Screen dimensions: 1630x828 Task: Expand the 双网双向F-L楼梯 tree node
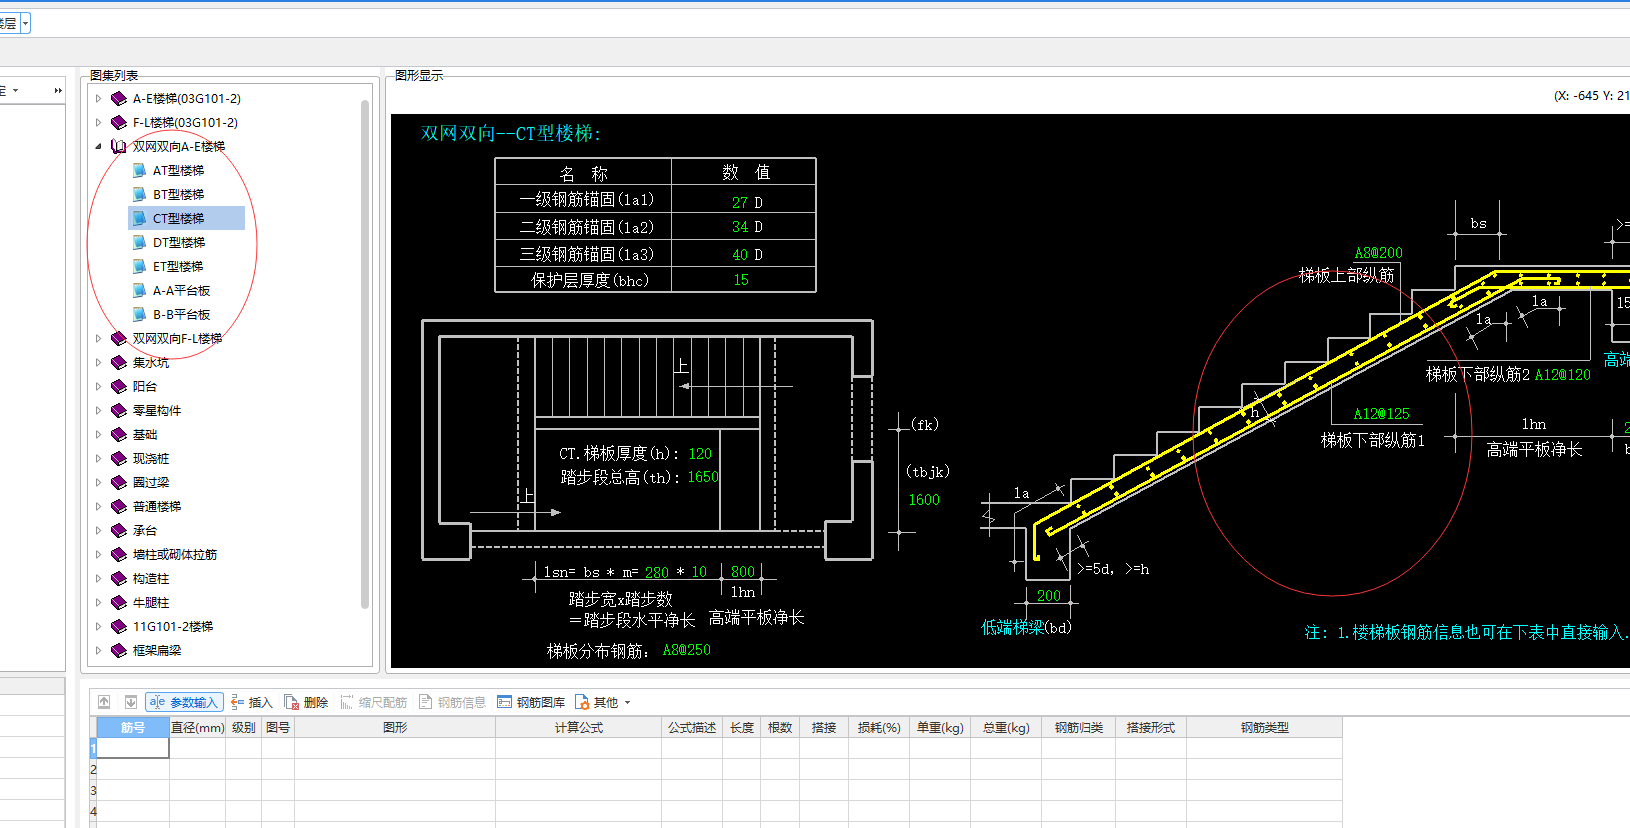tap(98, 338)
